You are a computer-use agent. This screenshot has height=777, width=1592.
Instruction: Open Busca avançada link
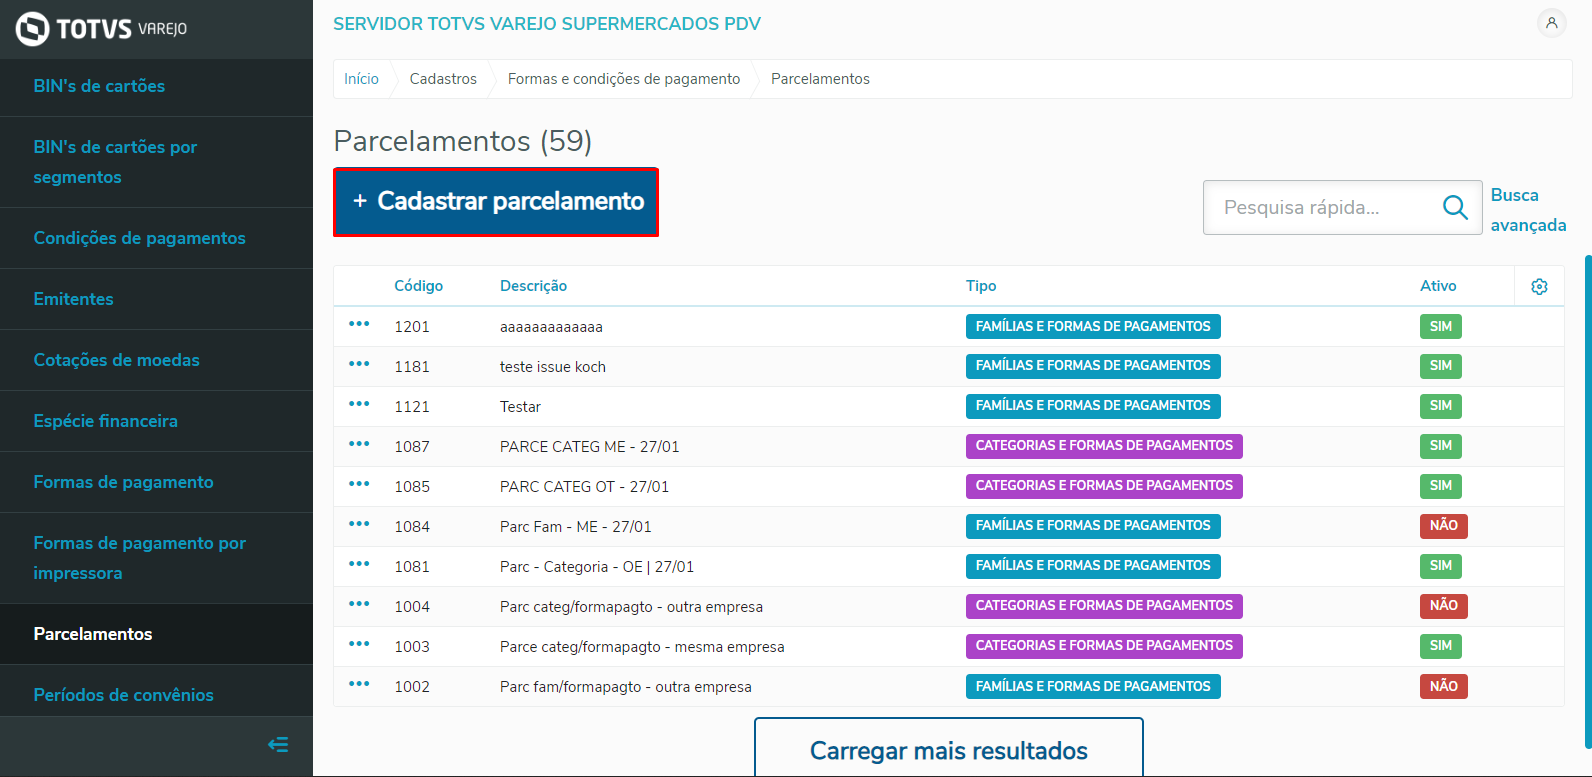1528,210
